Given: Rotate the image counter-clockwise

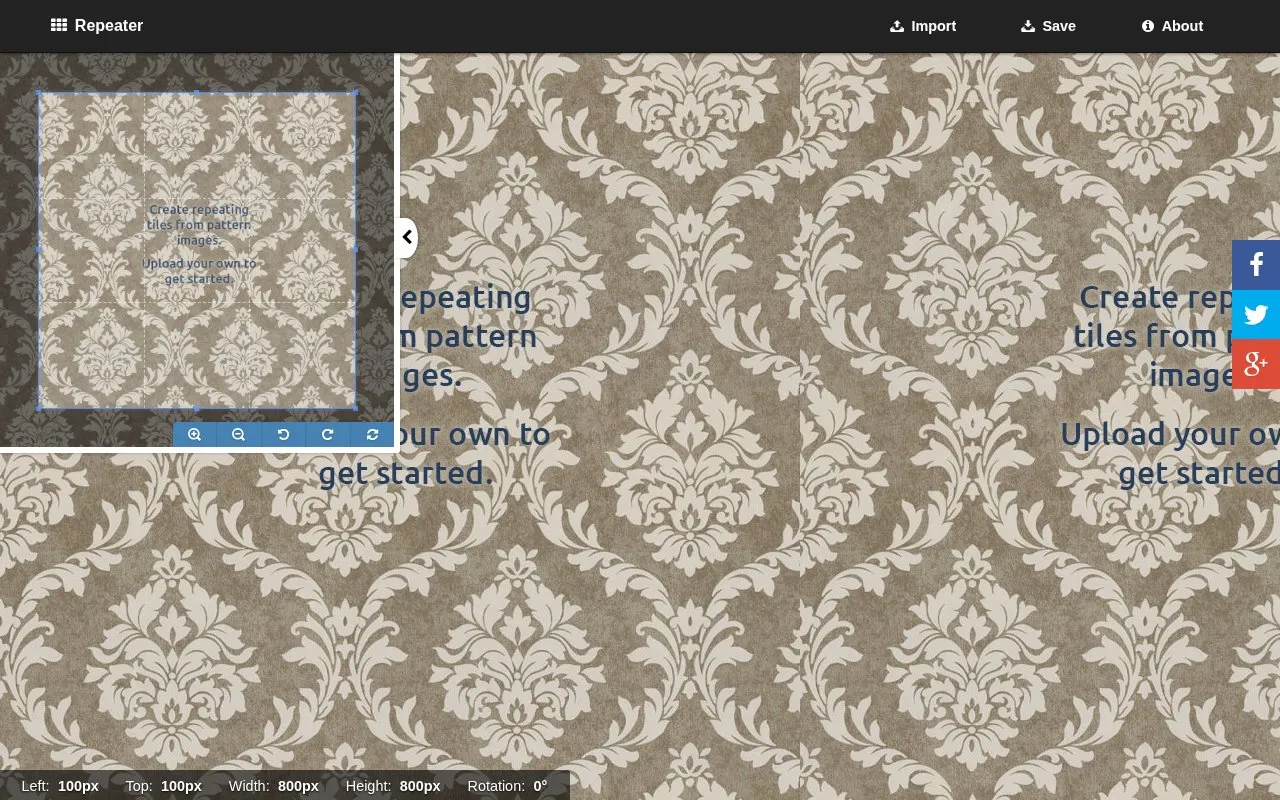Looking at the screenshot, I should pyautogui.click(x=283, y=434).
